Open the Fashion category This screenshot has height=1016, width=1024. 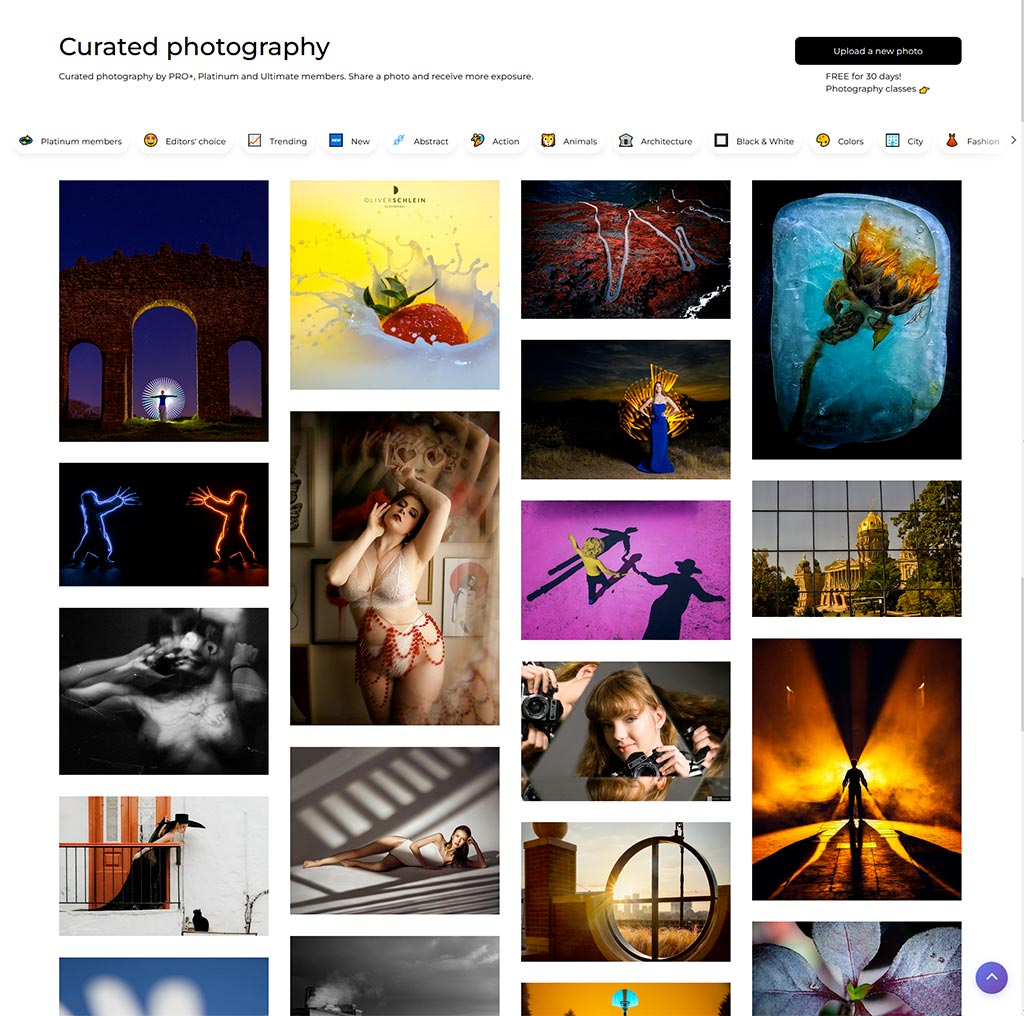pyautogui.click(x=972, y=141)
